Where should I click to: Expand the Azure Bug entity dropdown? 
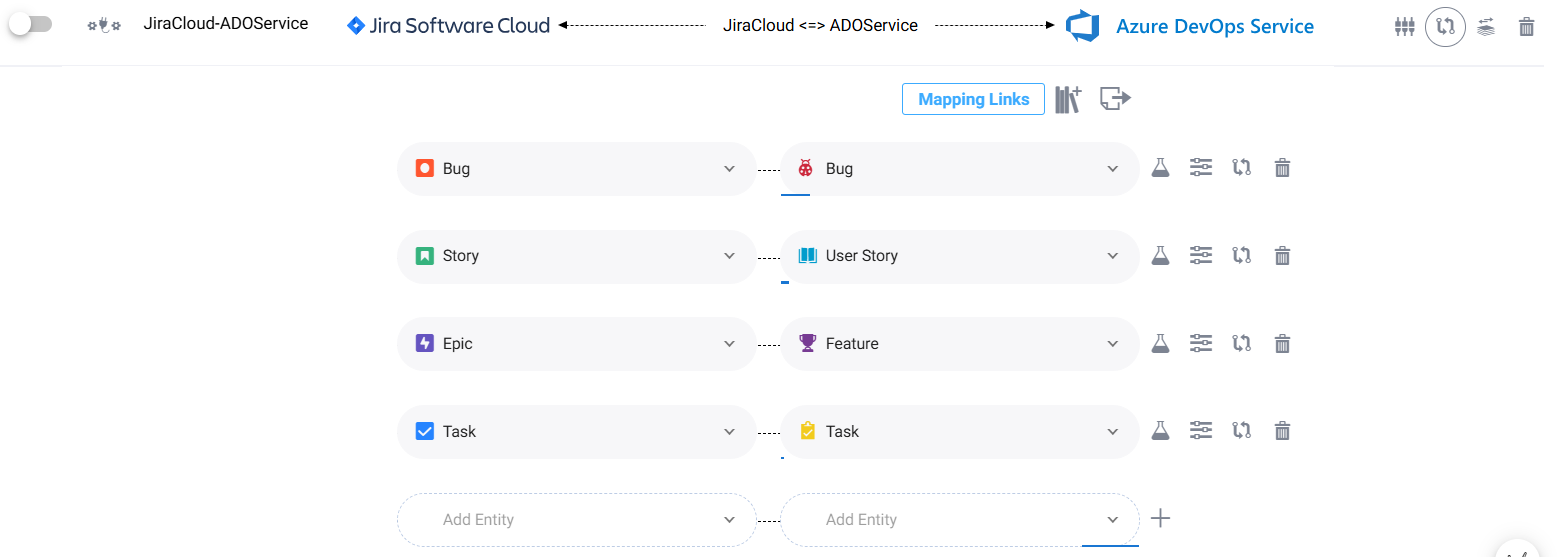(x=960, y=168)
